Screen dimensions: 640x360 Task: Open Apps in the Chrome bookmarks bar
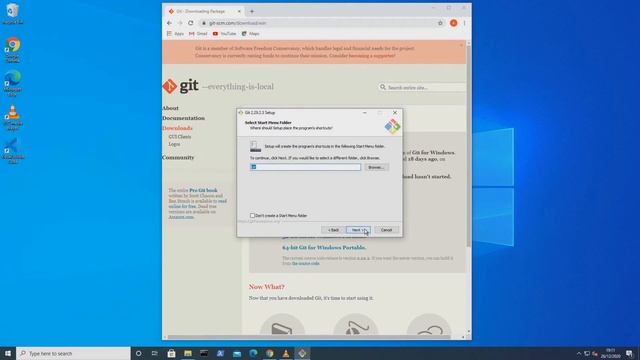[x=176, y=33]
